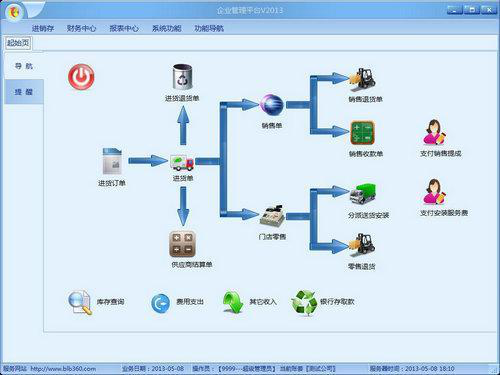Click the 门店零售 label
The image size is (500, 375).
point(272,237)
